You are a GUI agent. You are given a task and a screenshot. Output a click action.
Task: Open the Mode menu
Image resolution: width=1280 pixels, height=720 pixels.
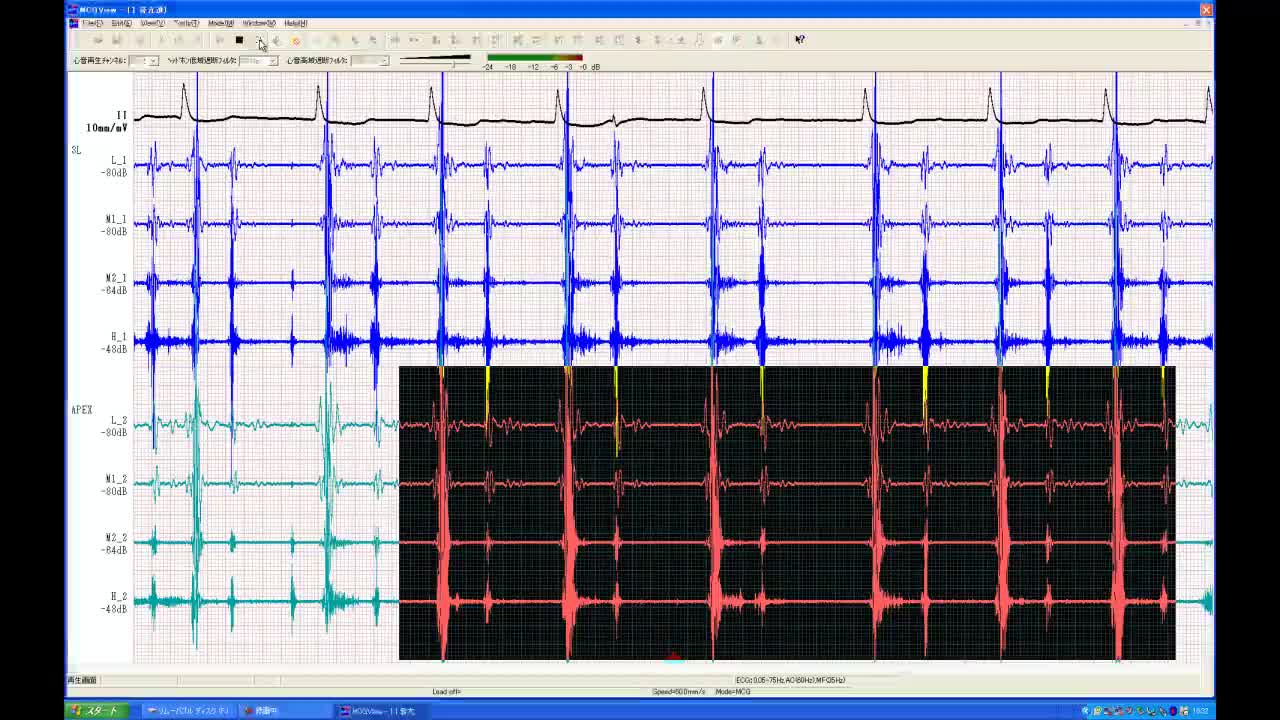(x=221, y=23)
